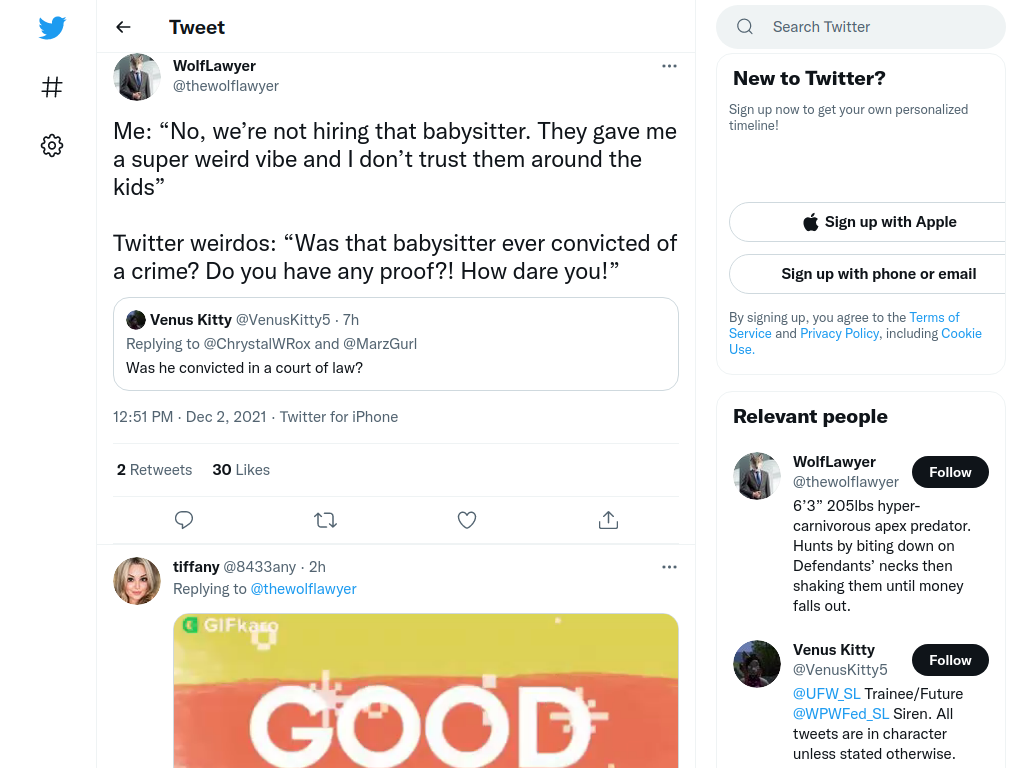Like the tweet with heart icon
The width and height of the screenshot is (1024, 768).
point(467,520)
